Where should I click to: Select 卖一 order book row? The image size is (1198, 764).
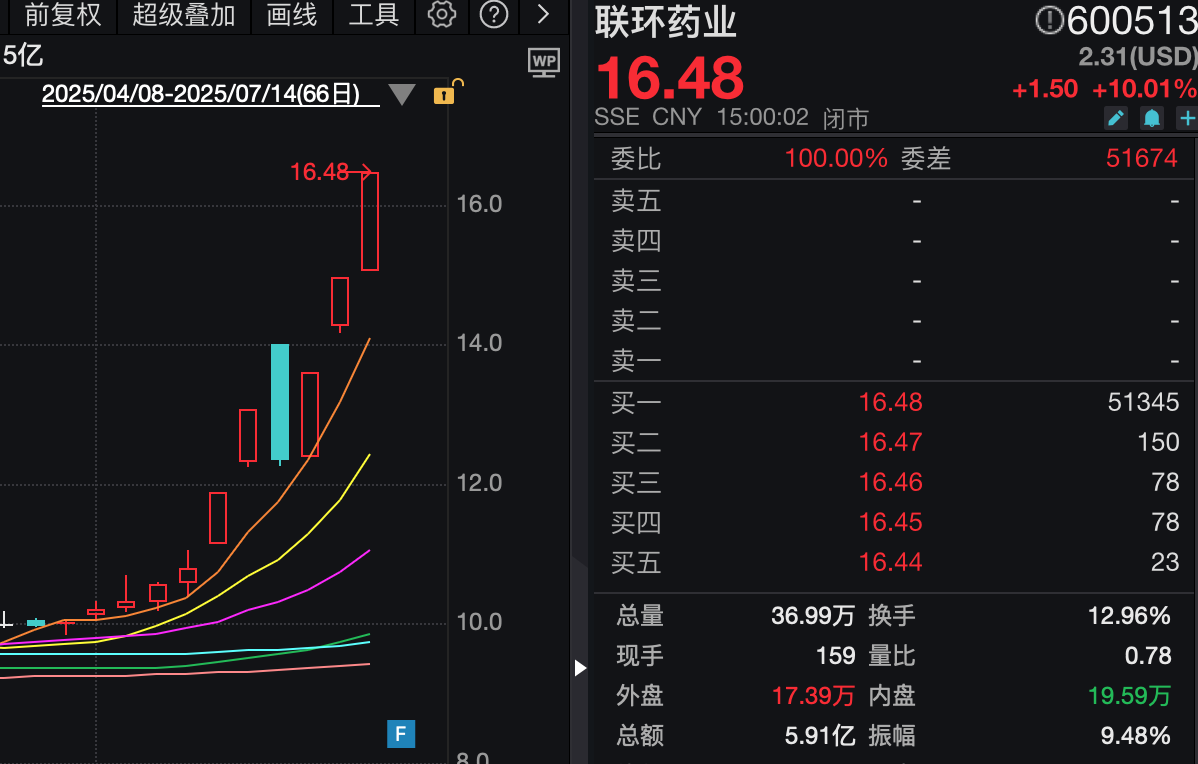[894, 360]
